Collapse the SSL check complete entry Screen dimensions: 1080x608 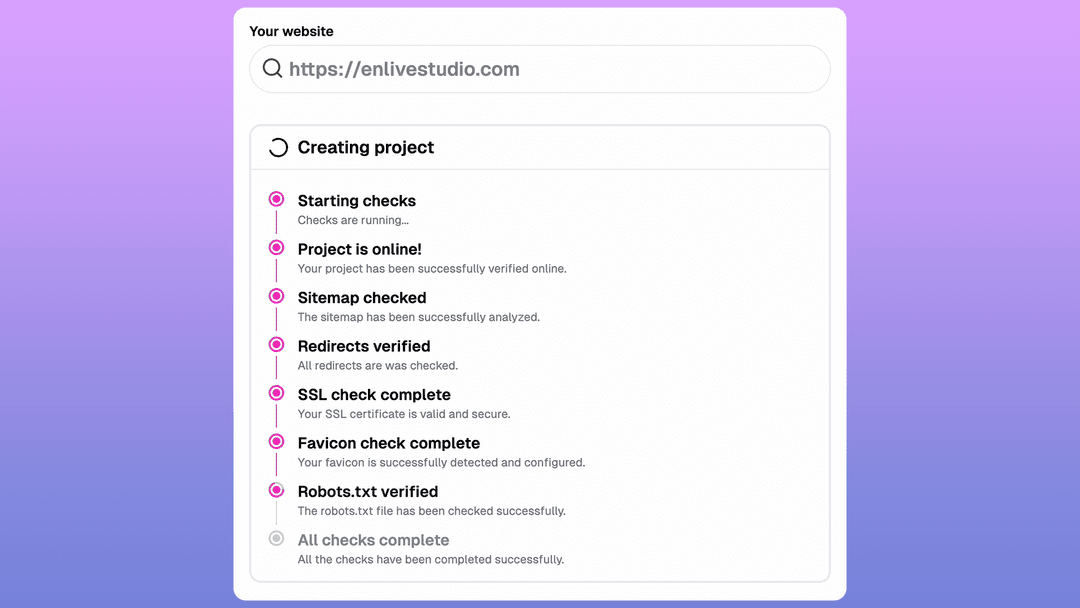point(374,394)
